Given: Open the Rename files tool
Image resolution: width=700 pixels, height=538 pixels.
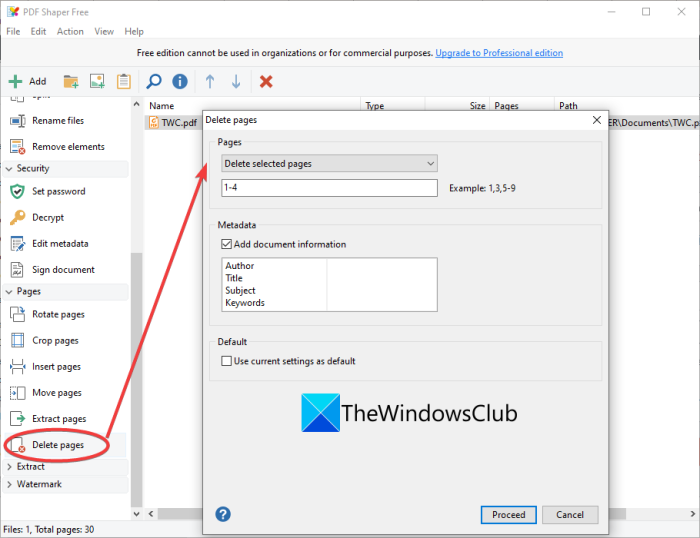Looking at the screenshot, I should (x=58, y=121).
